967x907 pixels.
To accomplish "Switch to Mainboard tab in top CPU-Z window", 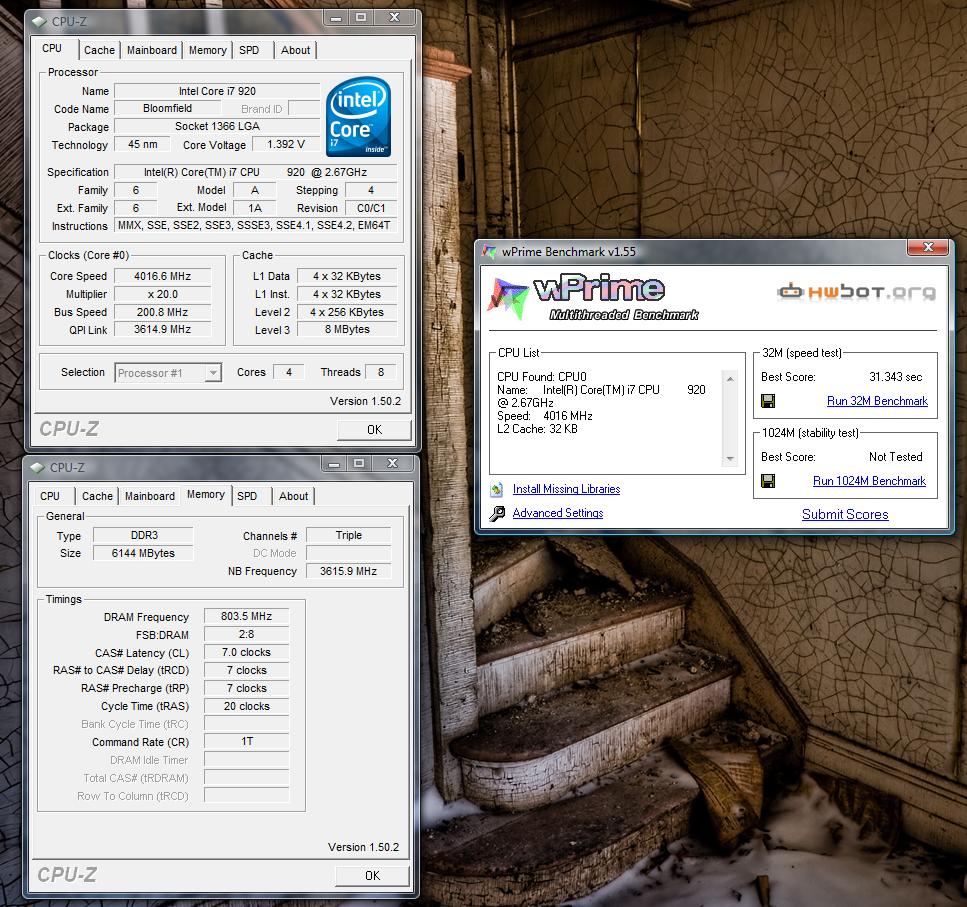I will 152,50.
